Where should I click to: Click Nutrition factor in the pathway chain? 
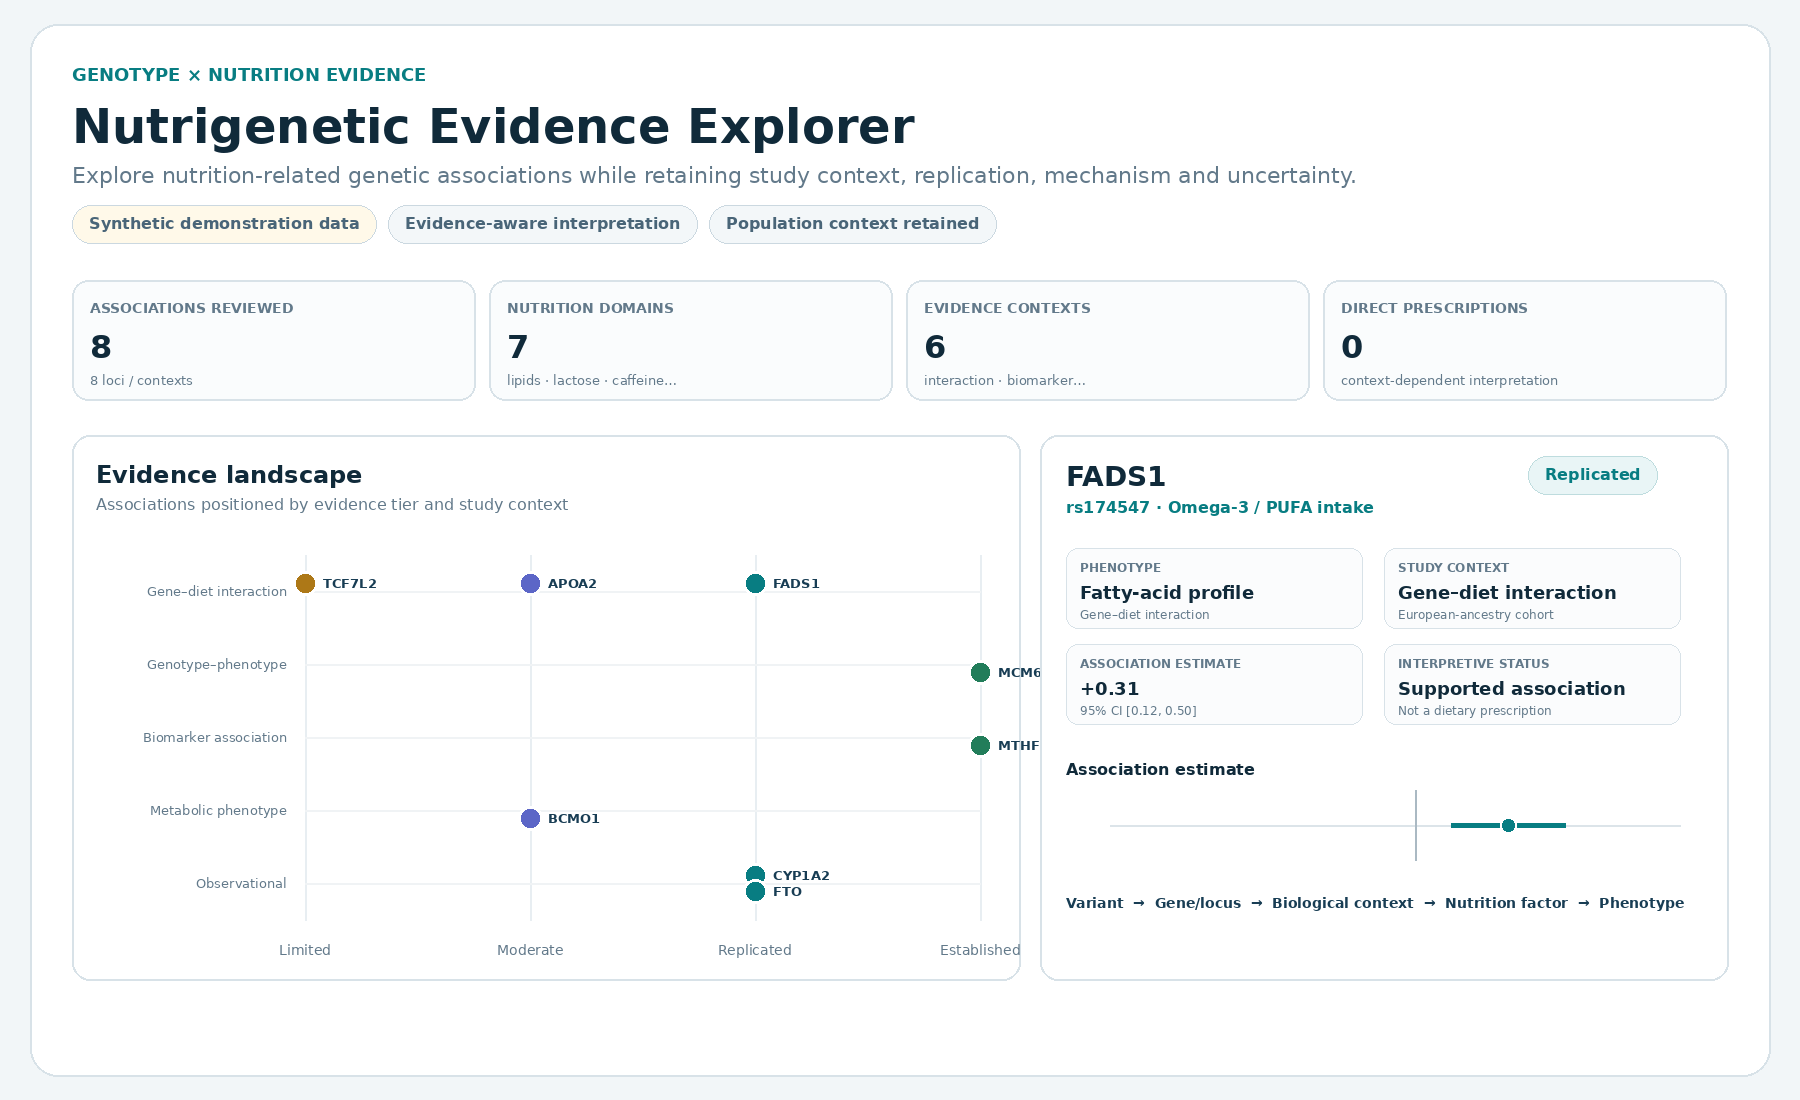[x=1506, y=903]
